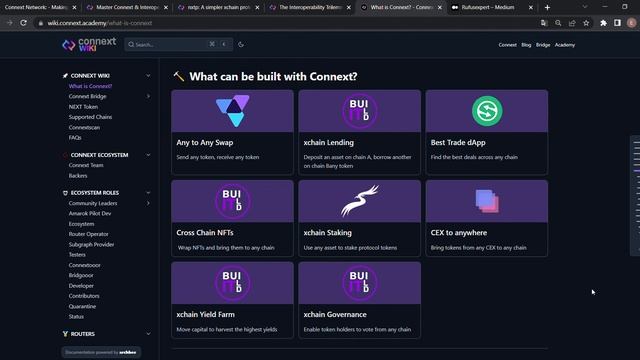
Task: Open the xchain Lending card title
Action: pos(329,142)
